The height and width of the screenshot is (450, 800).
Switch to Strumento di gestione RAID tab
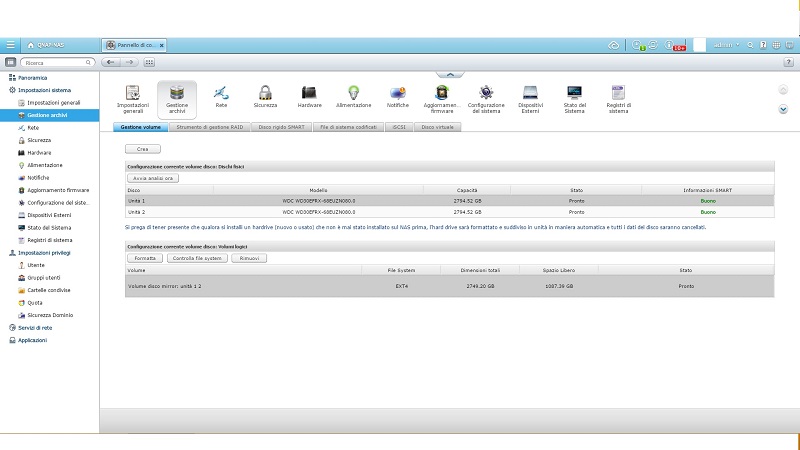coord(208,128)
